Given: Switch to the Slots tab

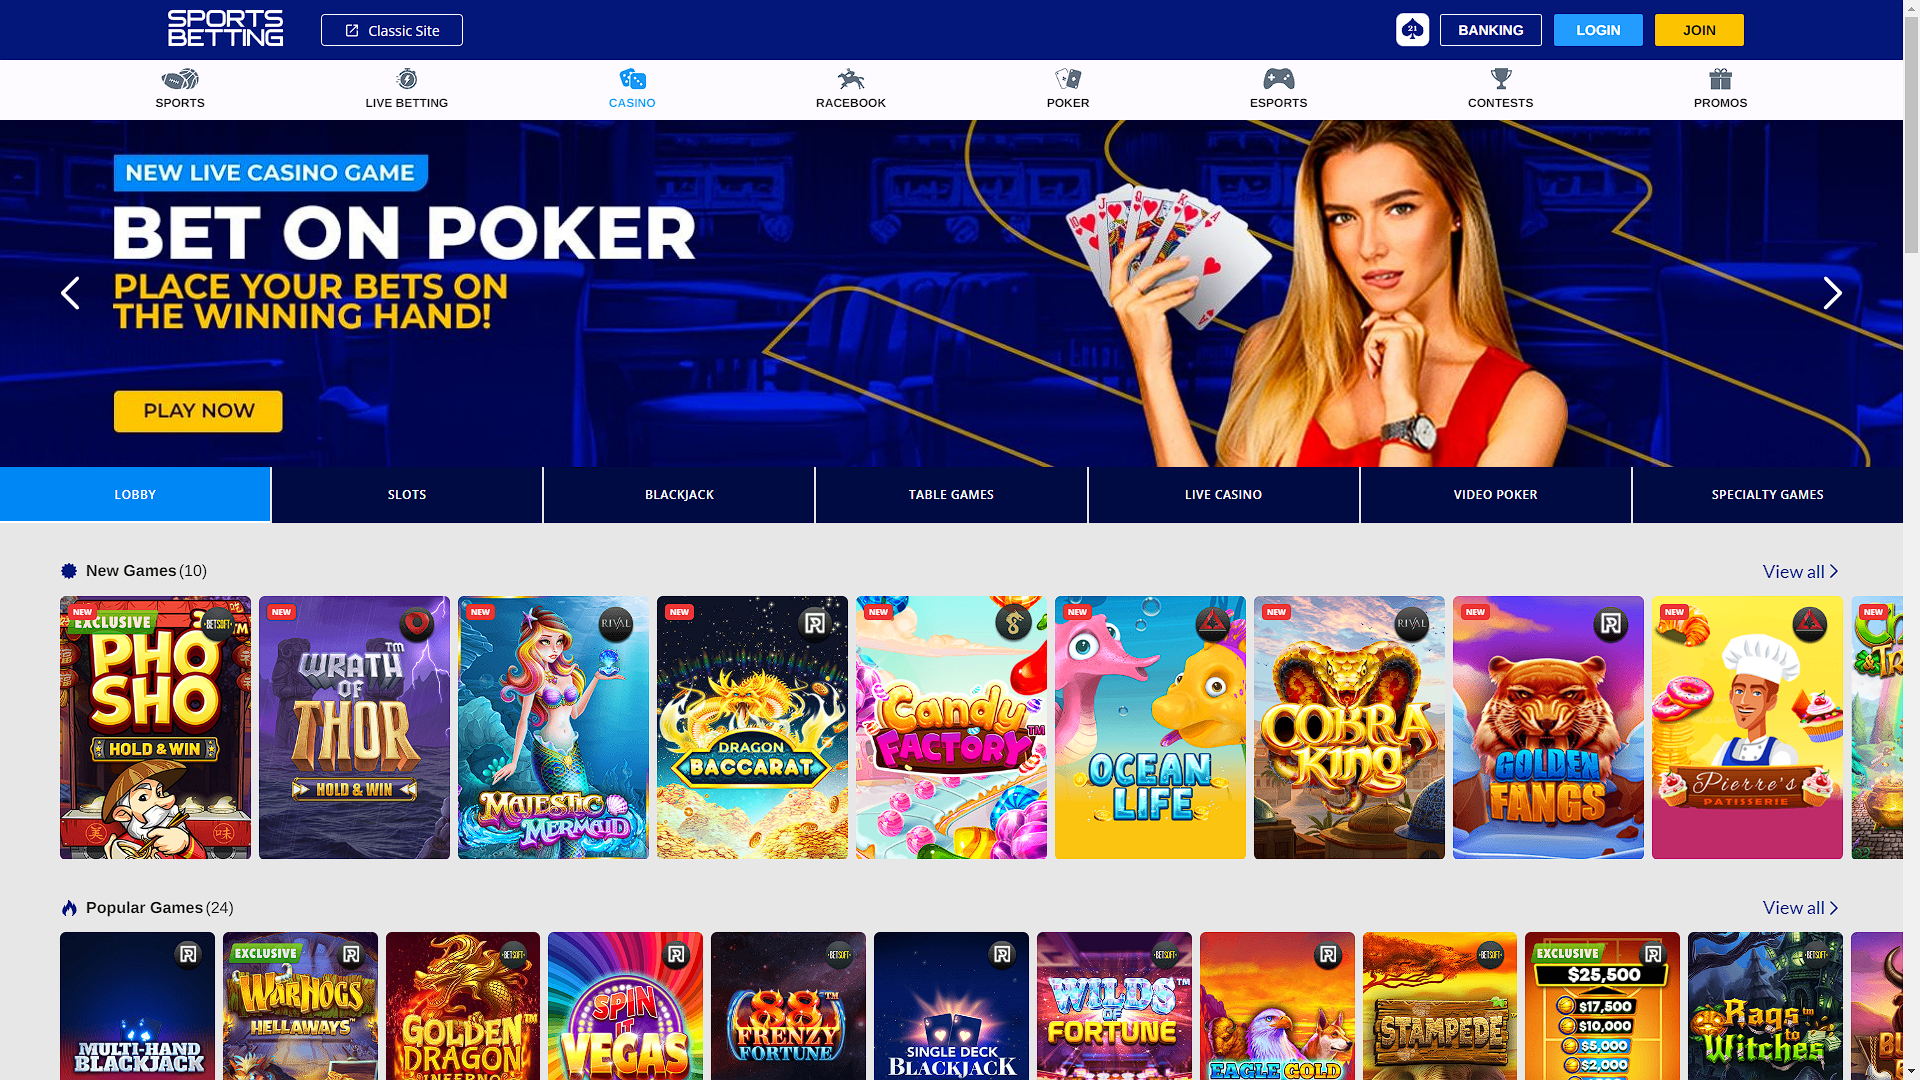Looking at the screenshot, I should pyautogui.click(x=407, y=495).
